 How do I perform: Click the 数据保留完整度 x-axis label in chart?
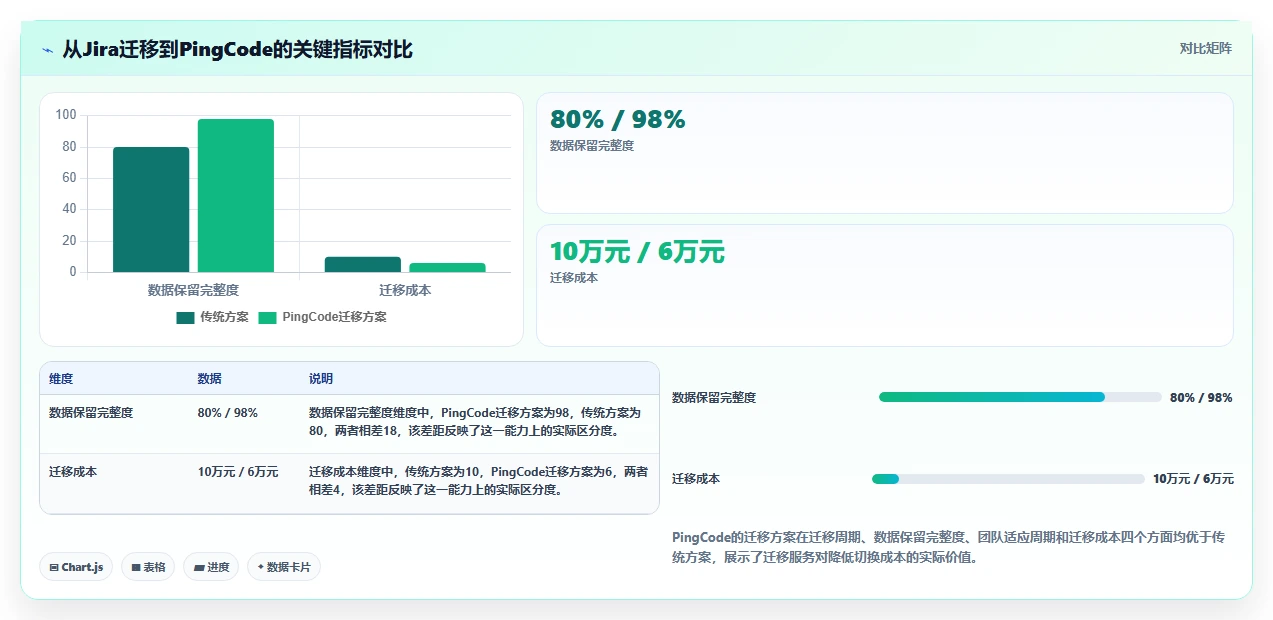(193, 290)
